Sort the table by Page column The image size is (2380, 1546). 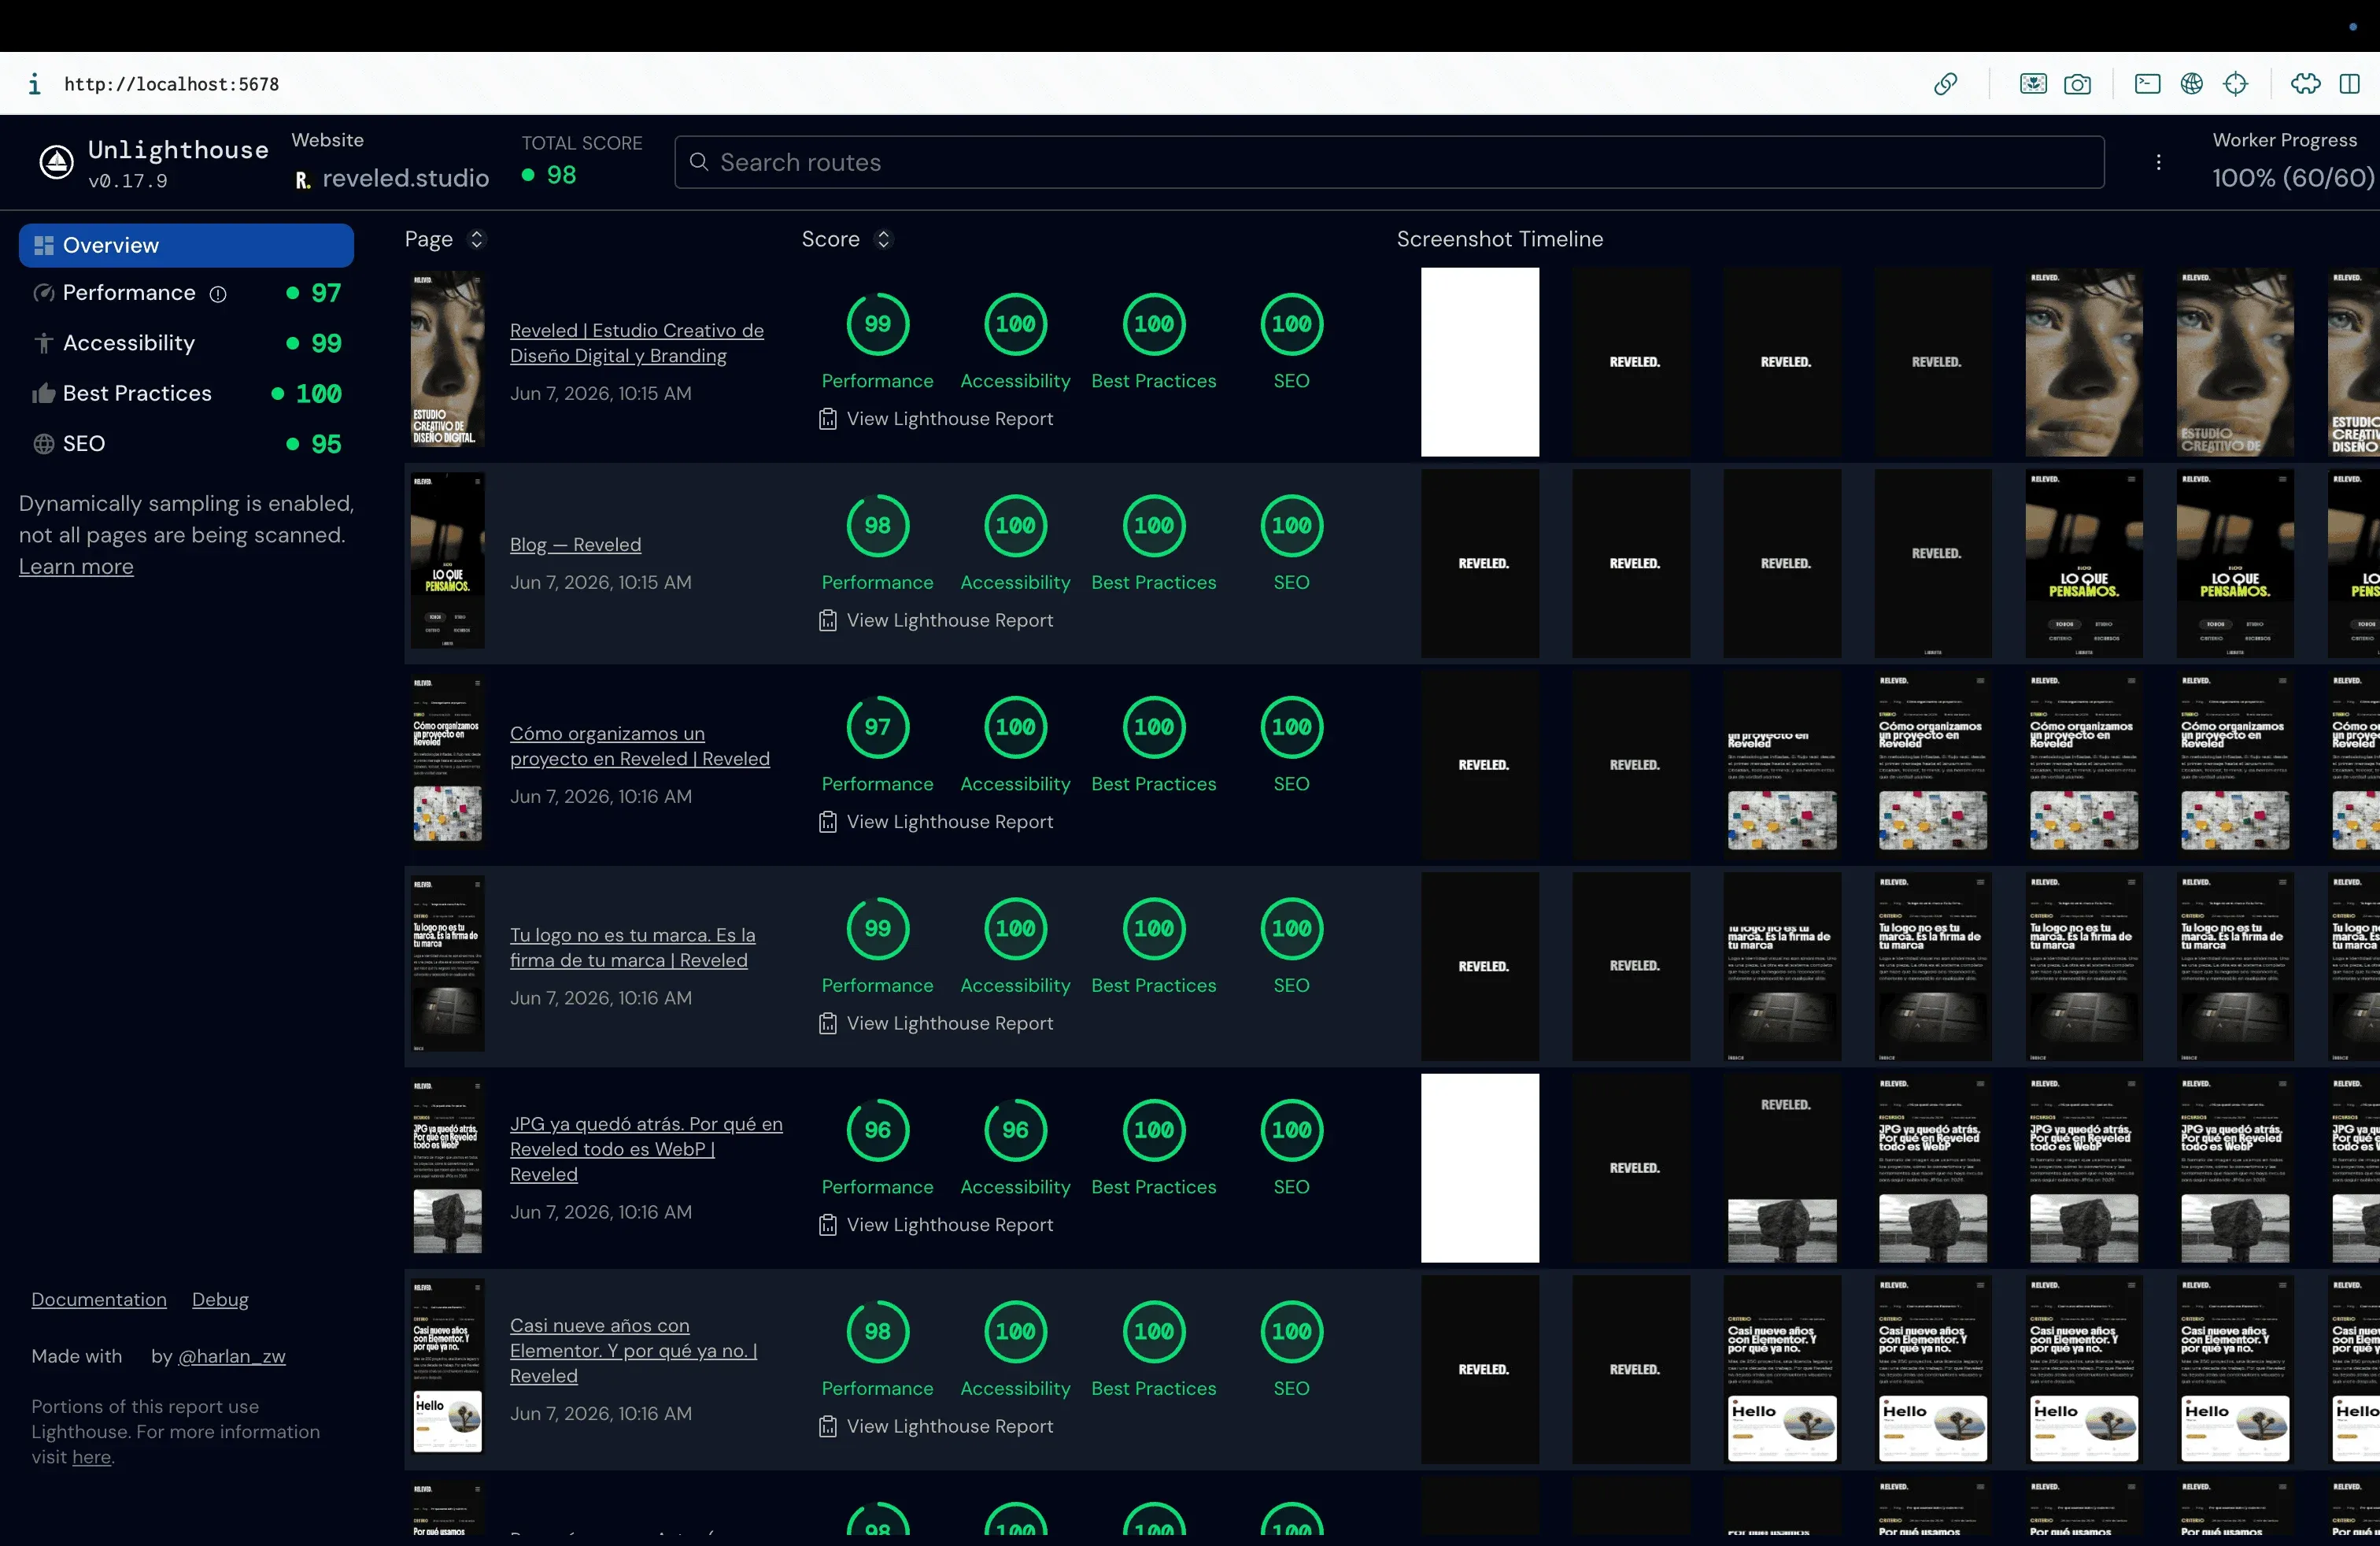[477, 239]
